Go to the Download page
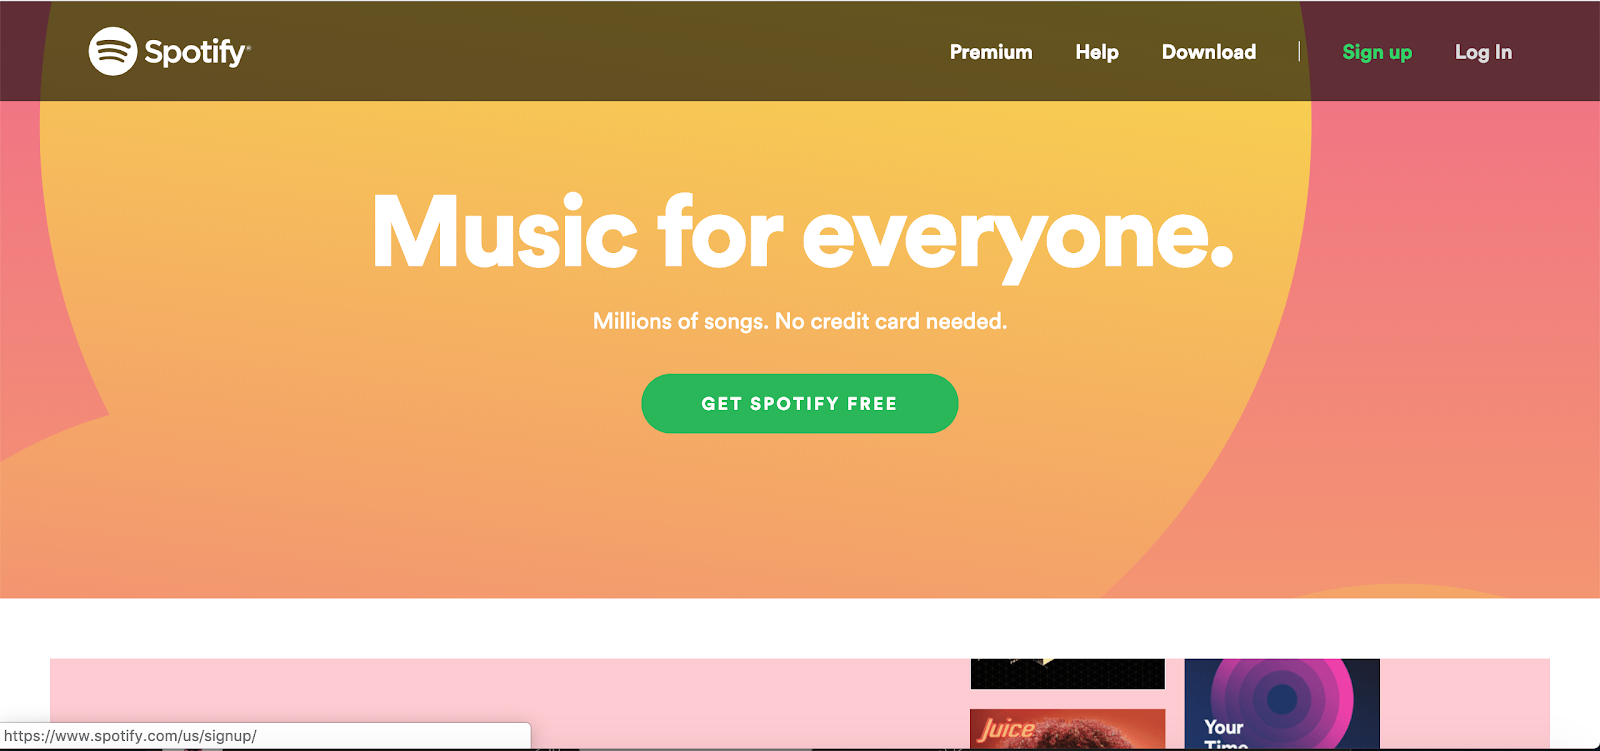This screenshot has width=1600, height=751. pos(1209,52)
